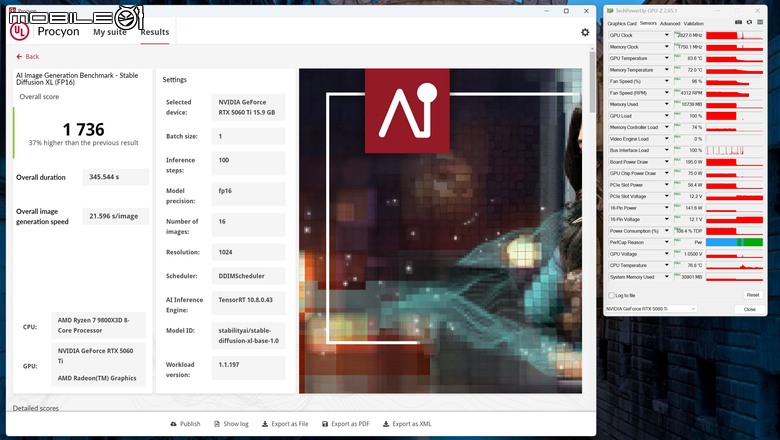Click the Export as PDF icon
The width and height of the screenshot is (780, 440).
pyautogui.click(x=325, y=424)
